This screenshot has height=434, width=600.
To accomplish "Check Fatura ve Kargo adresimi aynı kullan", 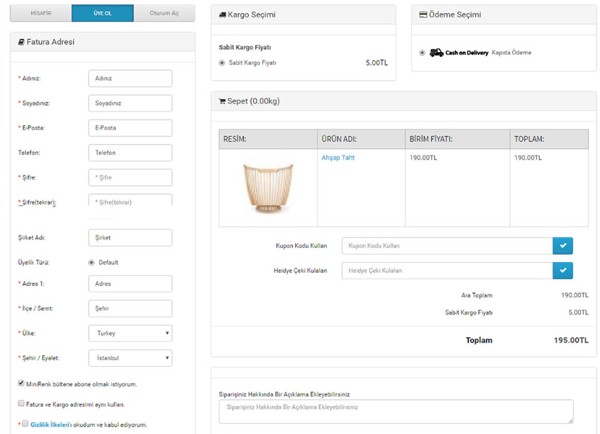I will click(x=21, y=404).
